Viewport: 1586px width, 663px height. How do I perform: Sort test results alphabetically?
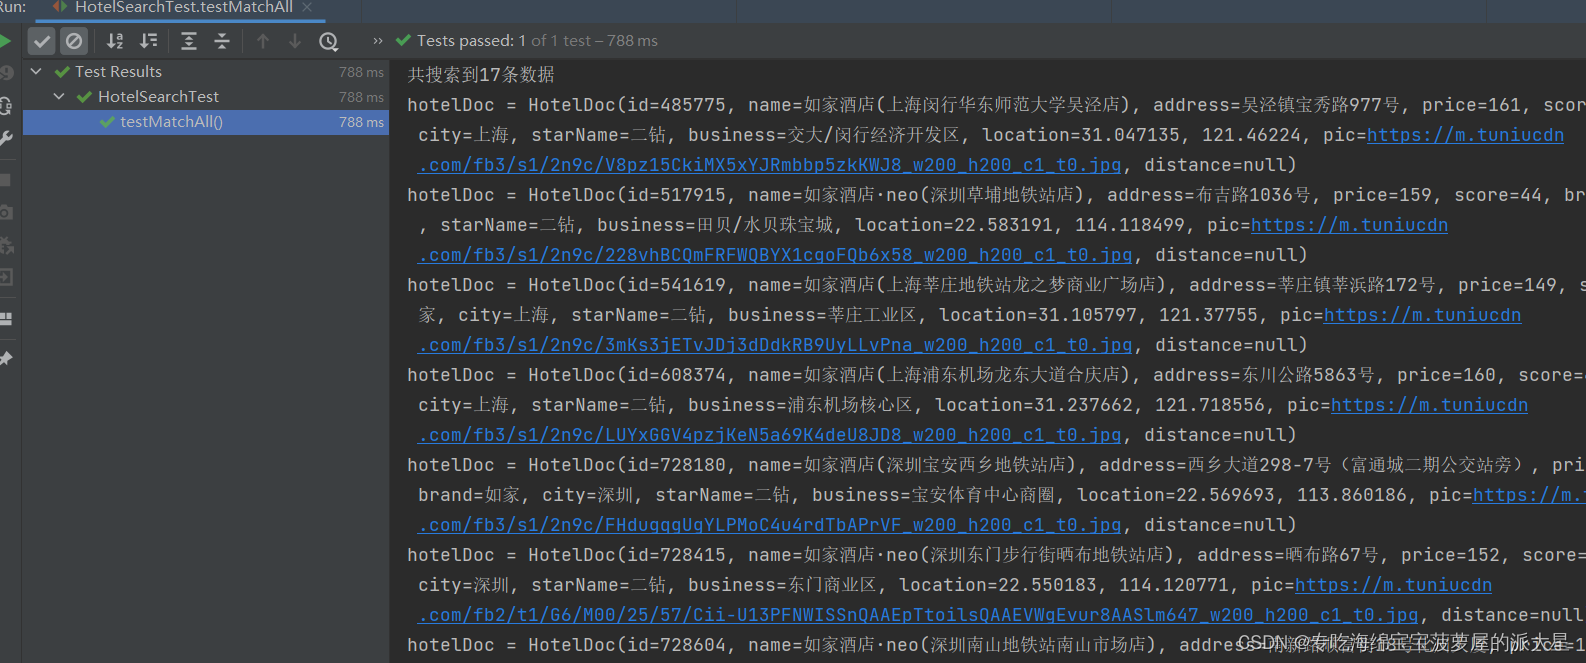click(116, 41)
